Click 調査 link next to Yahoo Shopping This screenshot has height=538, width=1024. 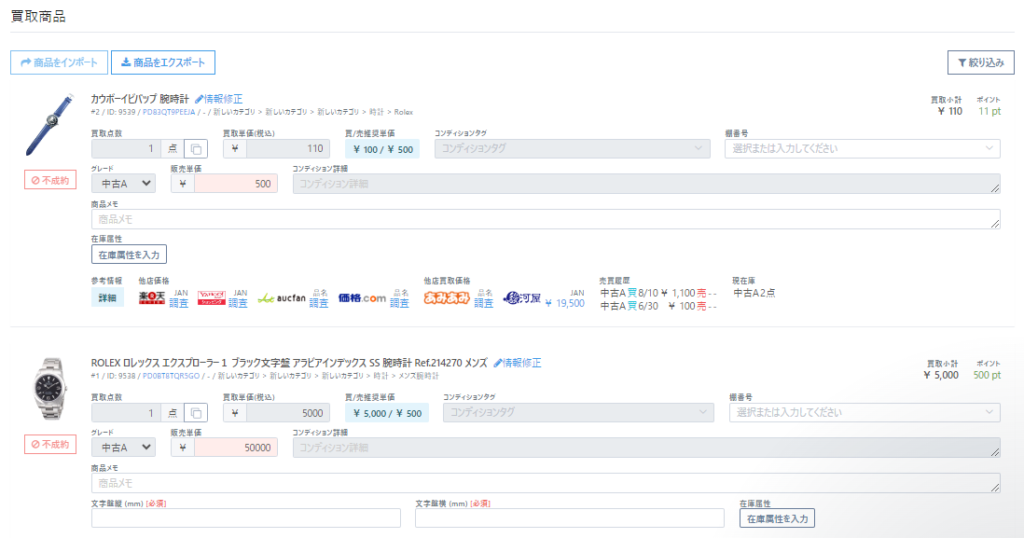238,304
